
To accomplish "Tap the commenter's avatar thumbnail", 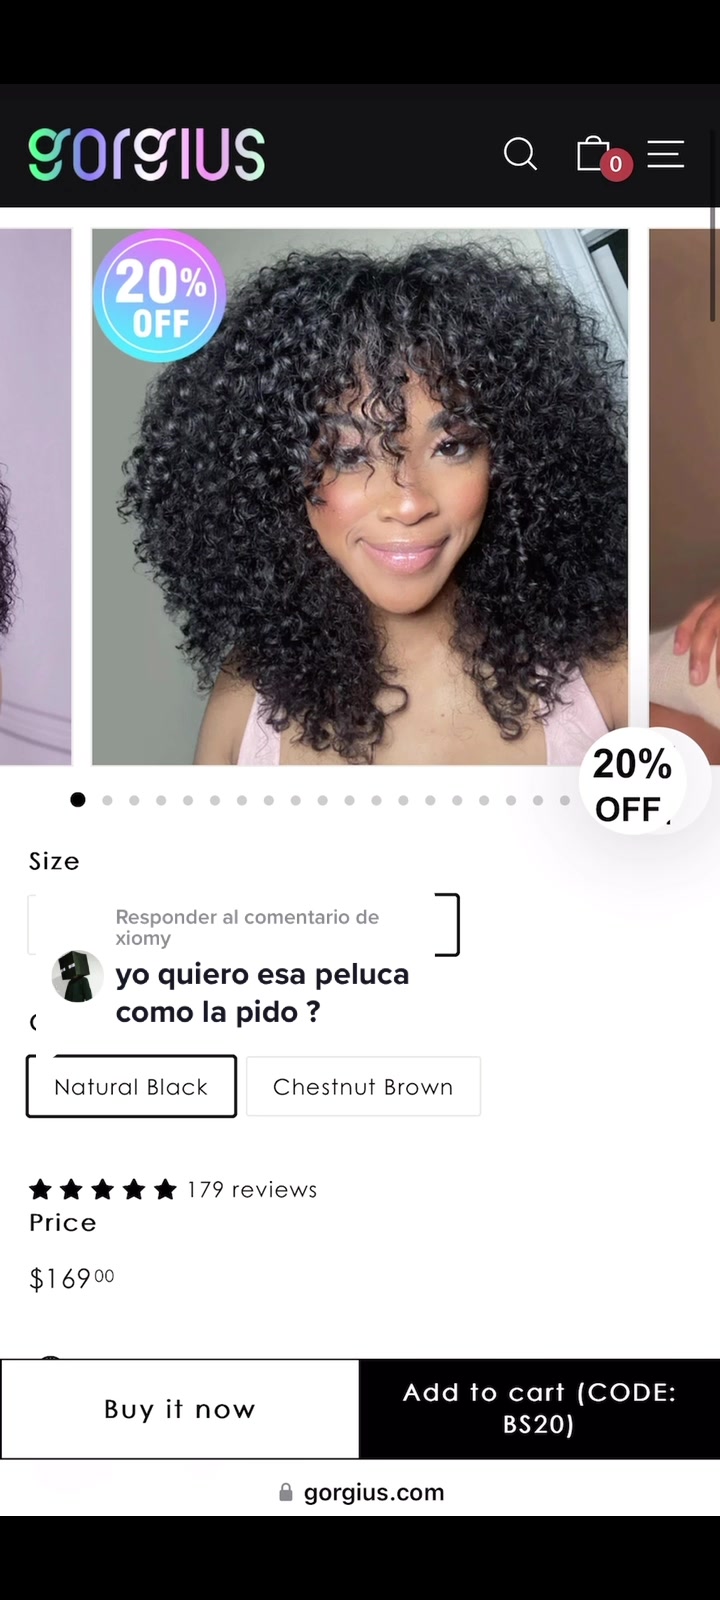I will [x=78, y=976].
